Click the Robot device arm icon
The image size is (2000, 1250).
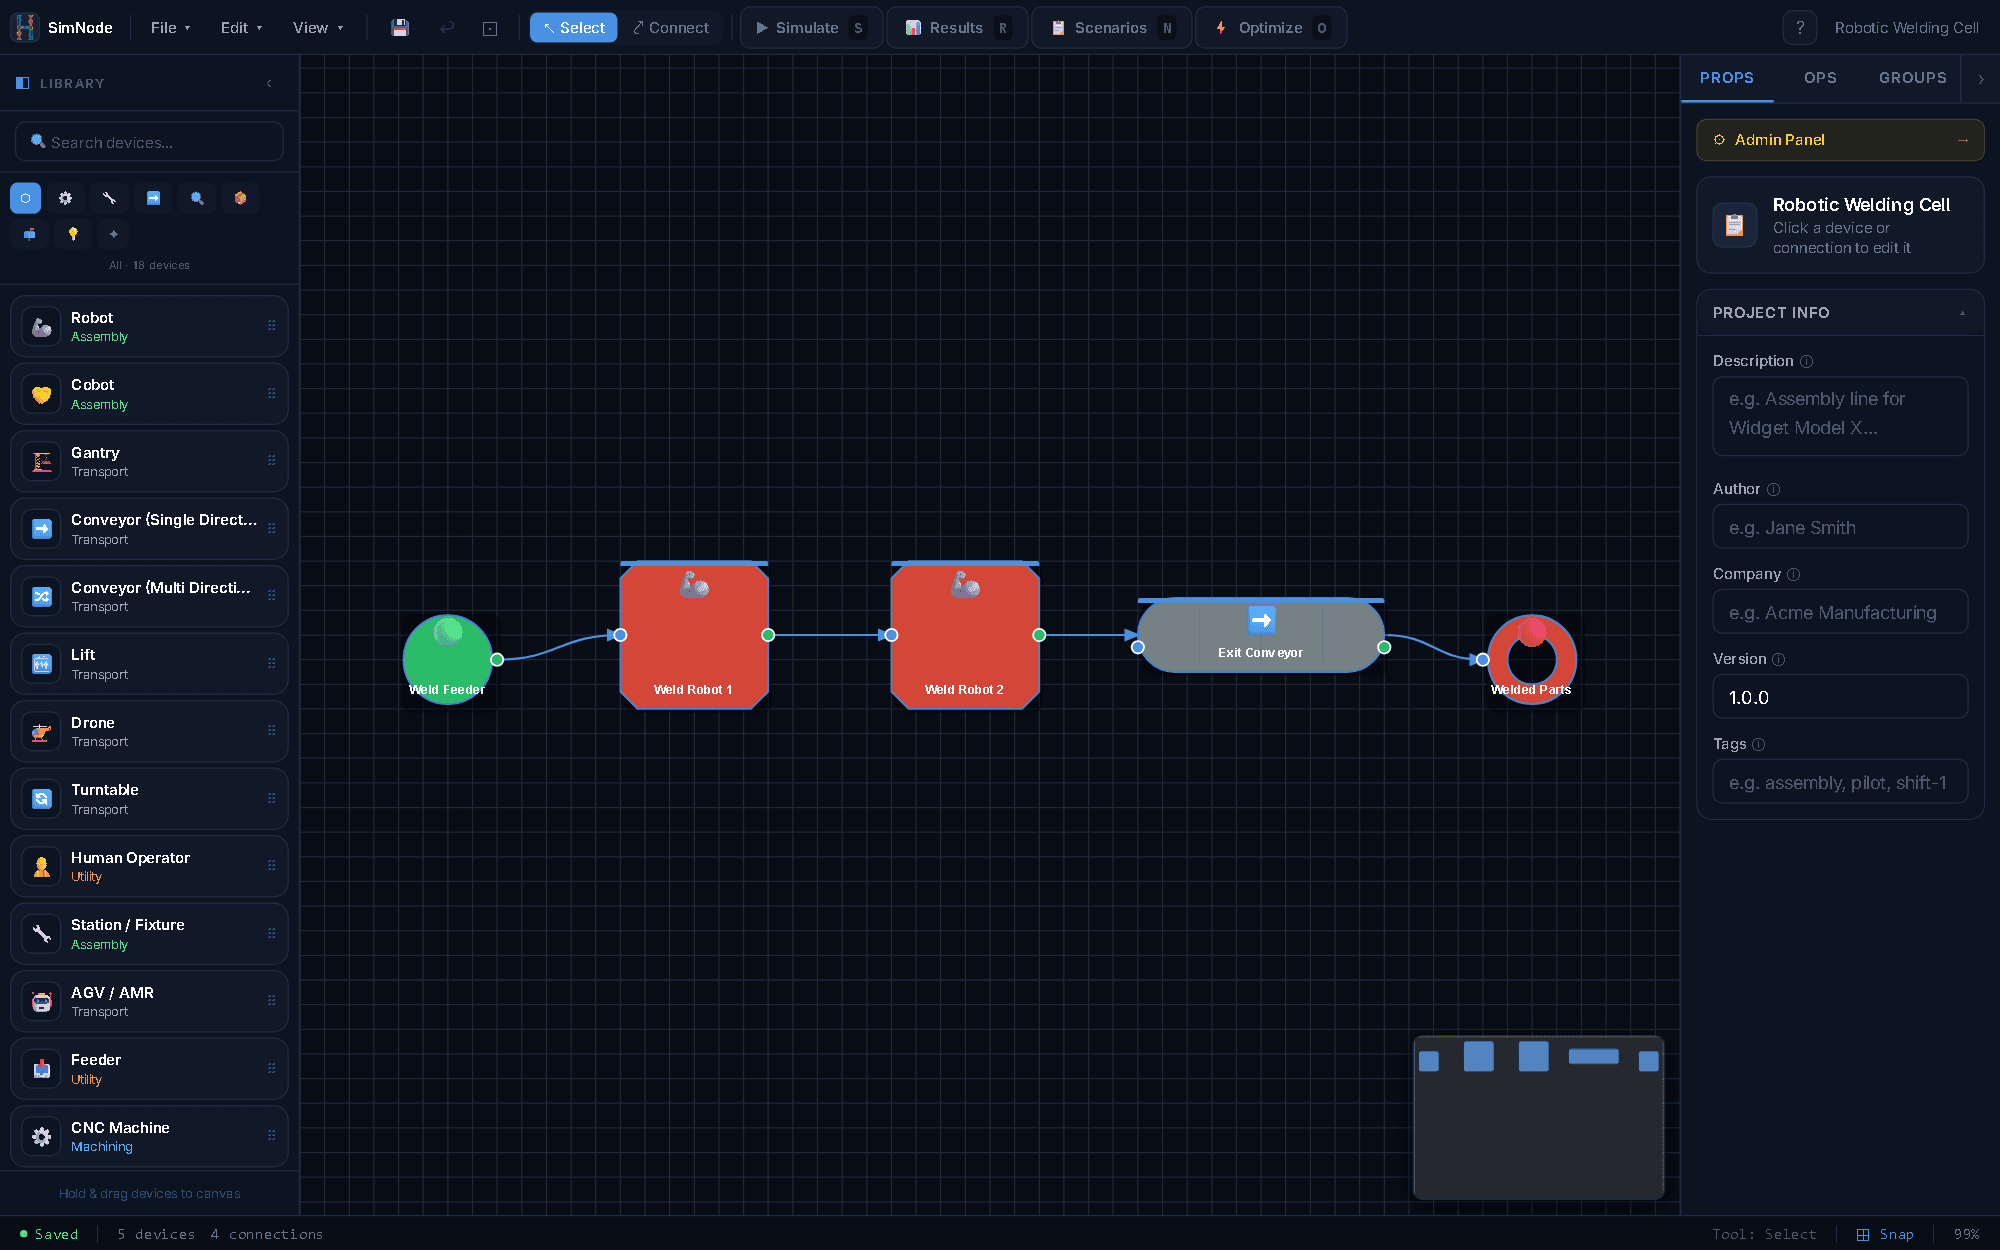pyautogui.click(x=42, y=327)
